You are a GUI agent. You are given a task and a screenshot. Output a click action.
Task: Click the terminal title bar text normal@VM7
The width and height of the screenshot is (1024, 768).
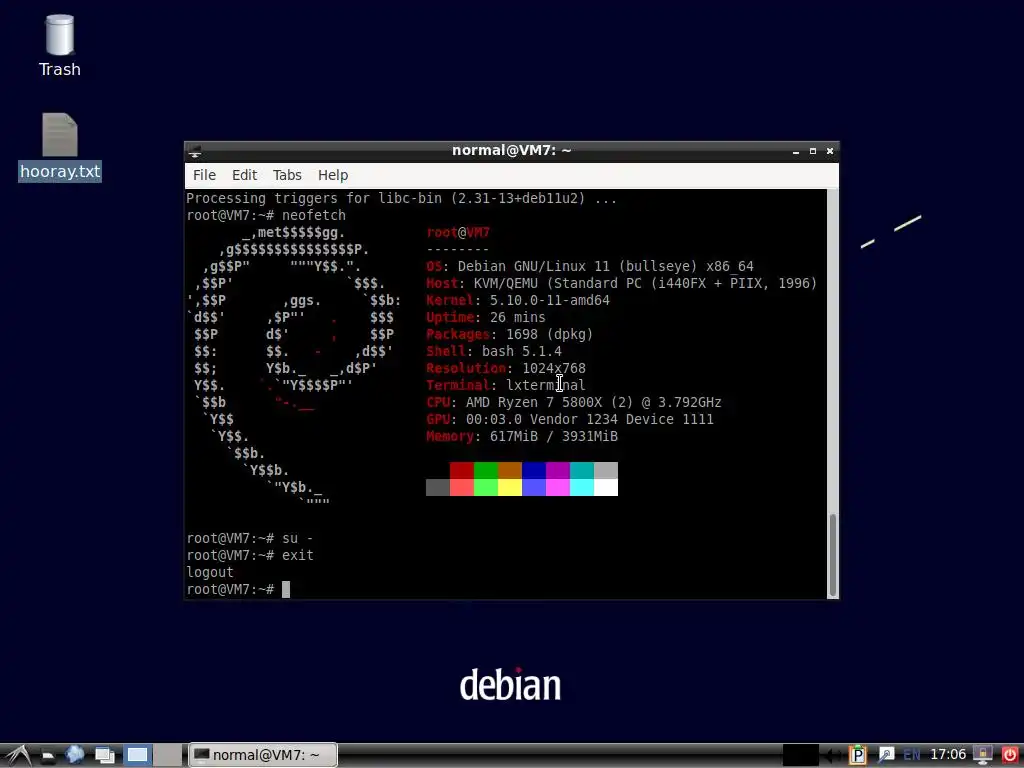click(511, 150)
